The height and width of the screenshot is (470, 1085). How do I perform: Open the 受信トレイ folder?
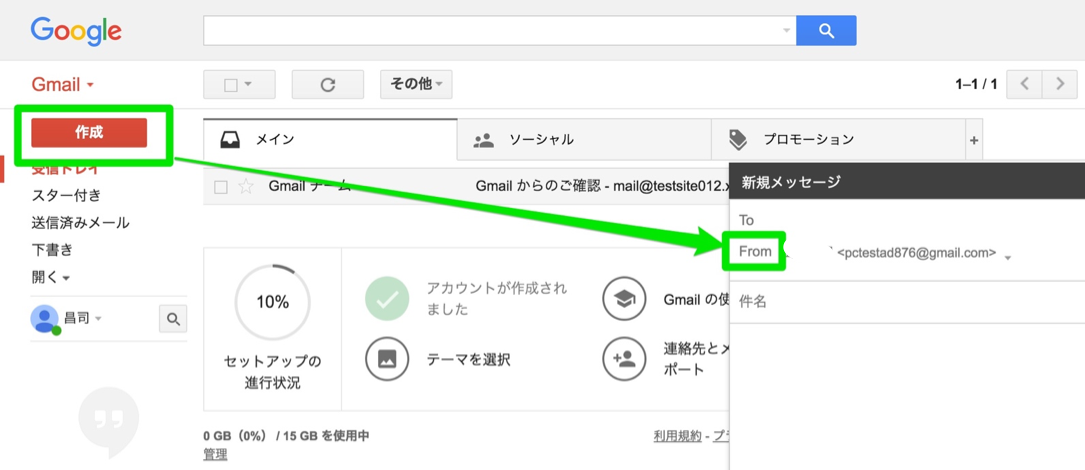click(65, 170)
